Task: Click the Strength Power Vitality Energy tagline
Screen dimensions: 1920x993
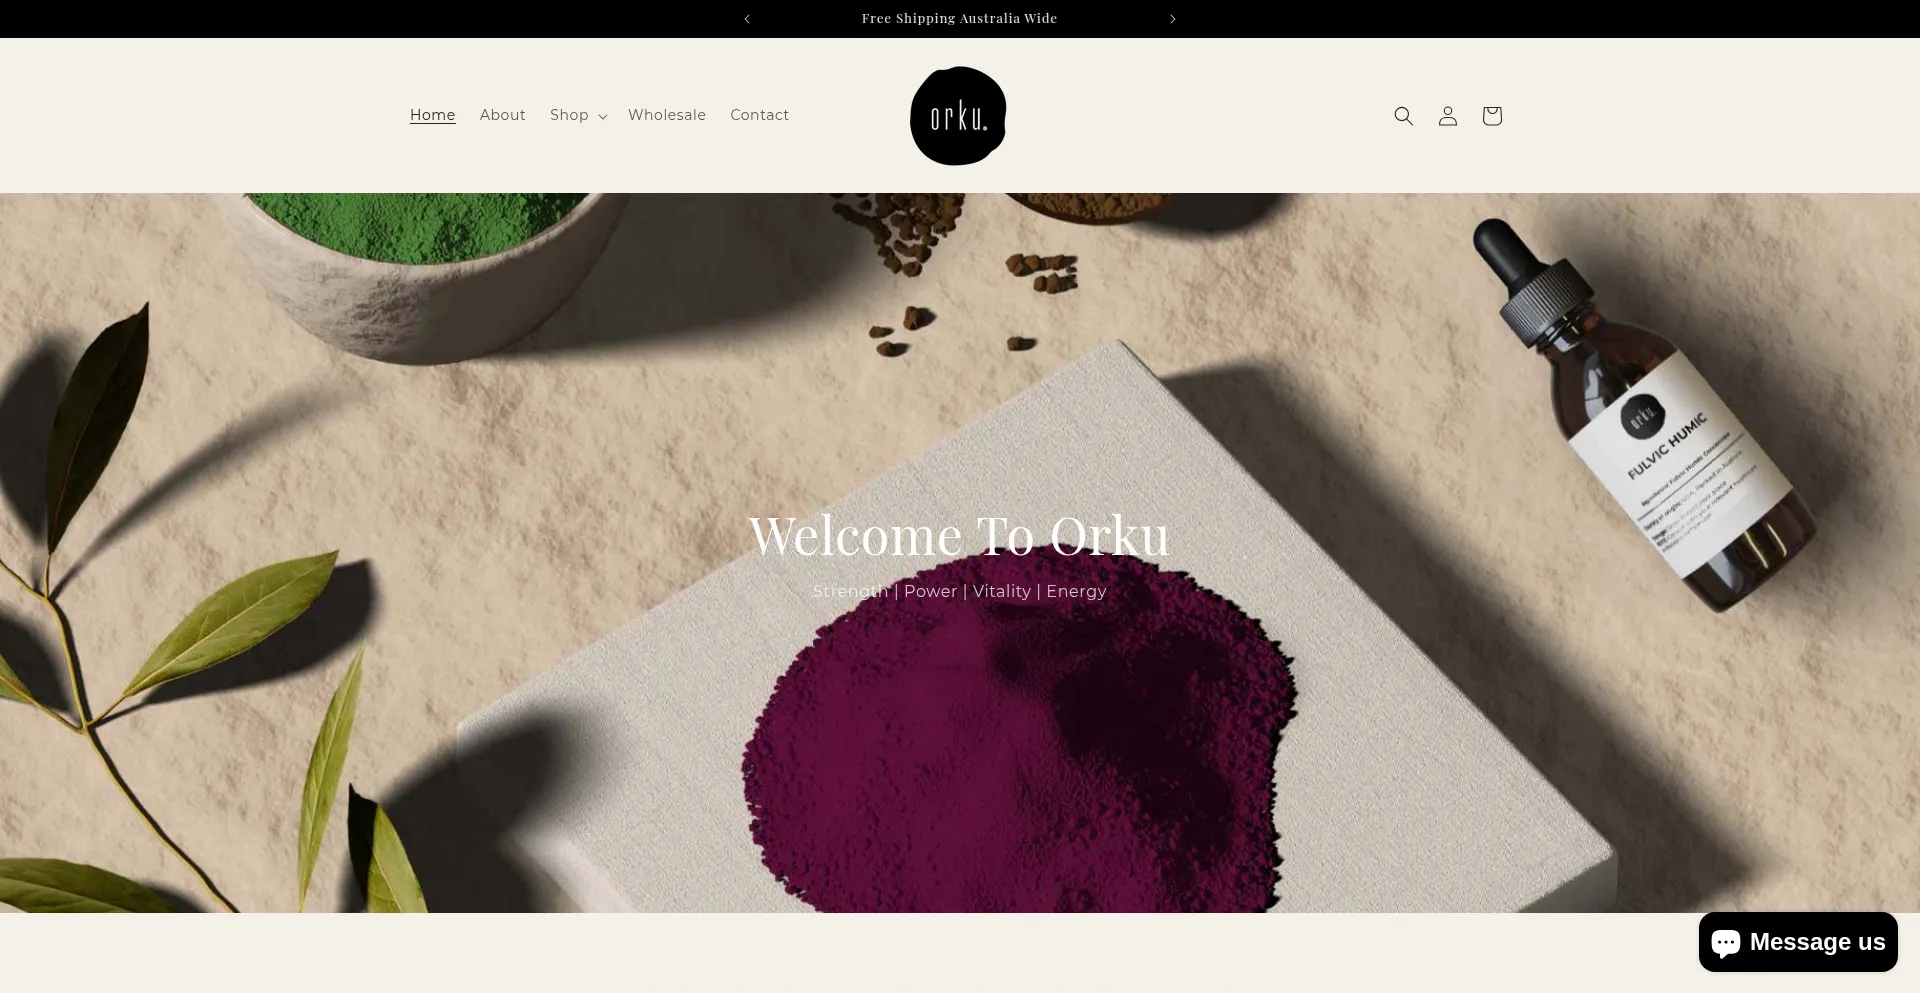Action: 959,591
